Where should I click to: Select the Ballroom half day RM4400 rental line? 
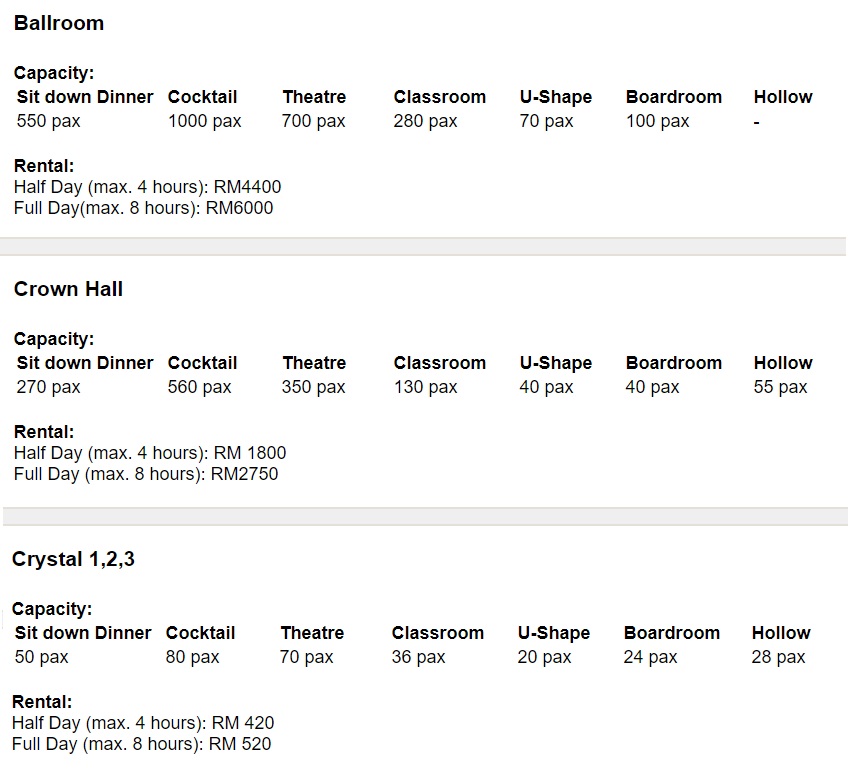148,187
